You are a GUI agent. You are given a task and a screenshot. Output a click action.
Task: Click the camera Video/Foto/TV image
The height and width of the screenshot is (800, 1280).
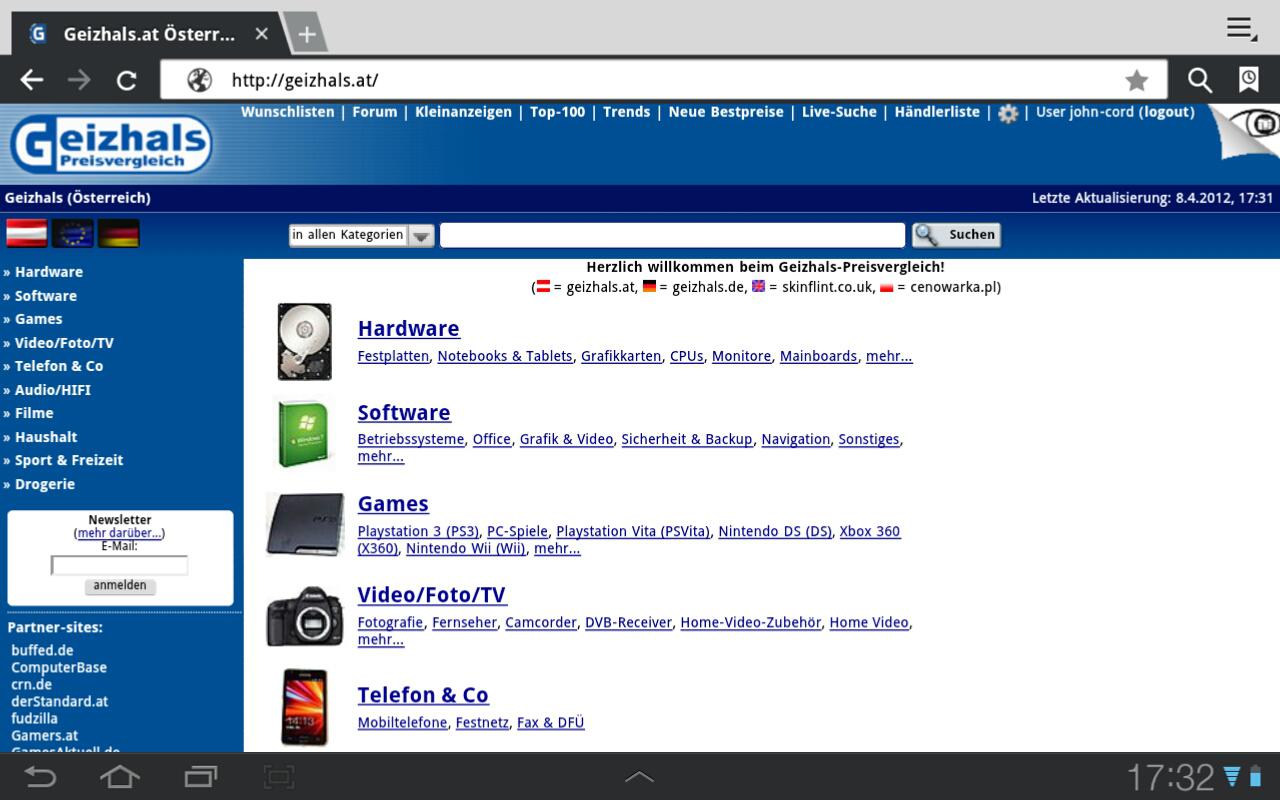tap(305, 615)
